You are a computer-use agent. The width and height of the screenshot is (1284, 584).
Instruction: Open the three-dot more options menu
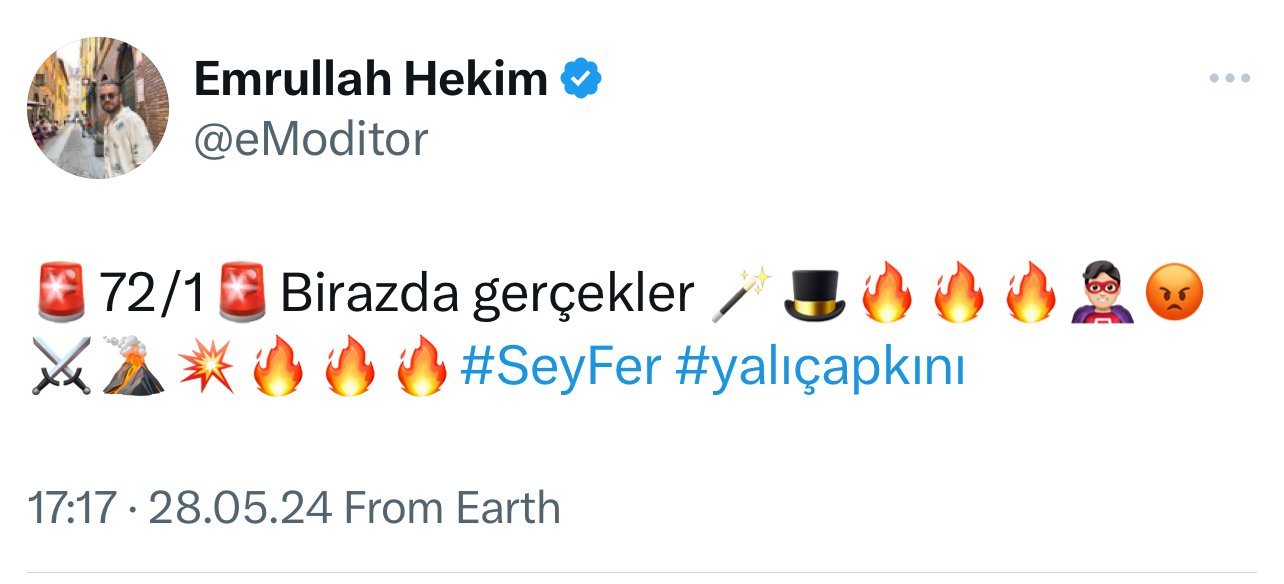pyautogui.click(x=1229, y=79)
